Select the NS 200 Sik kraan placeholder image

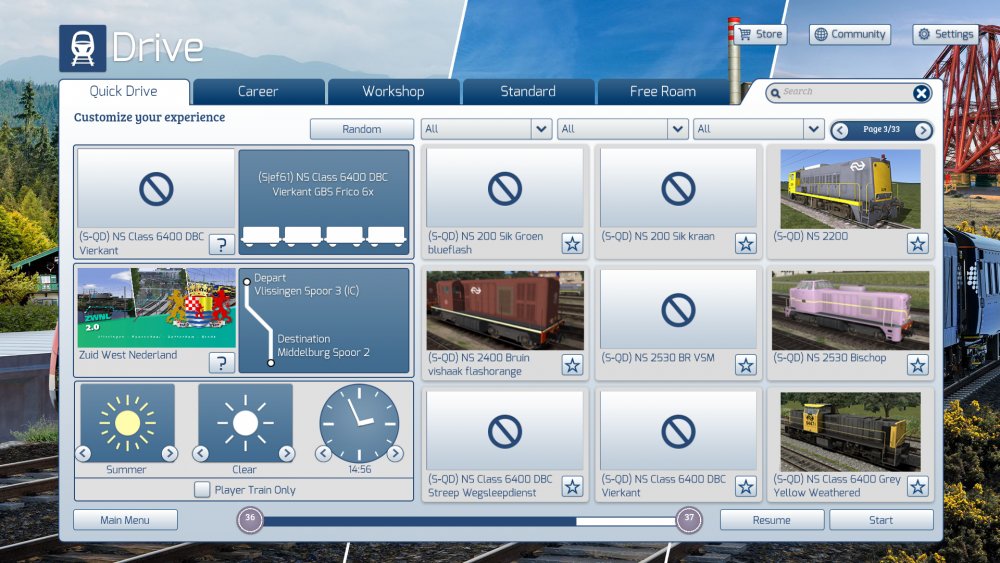click(x=679, y=189)
